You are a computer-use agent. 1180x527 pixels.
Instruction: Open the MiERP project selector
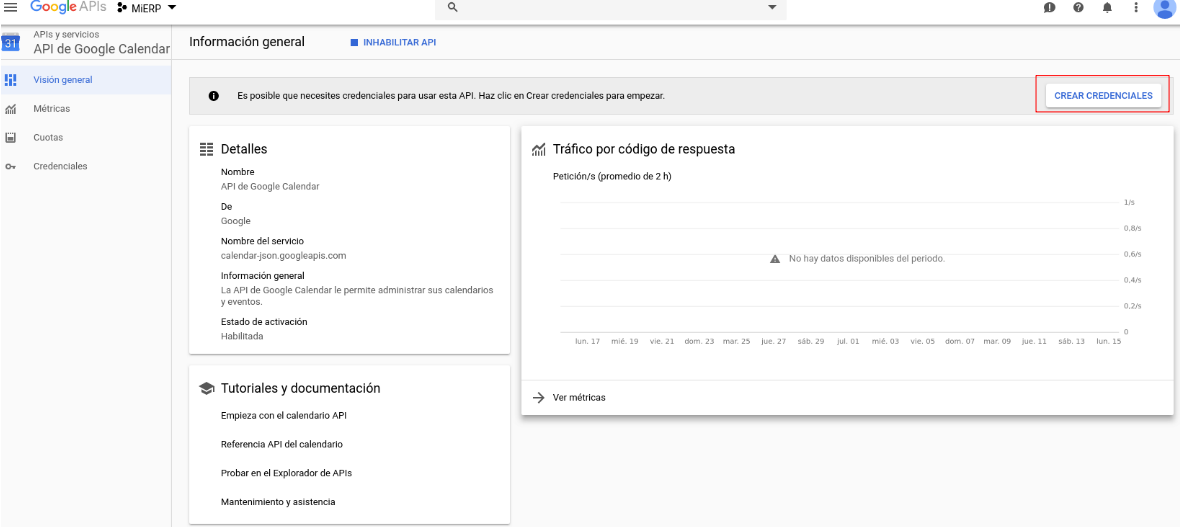148,8
